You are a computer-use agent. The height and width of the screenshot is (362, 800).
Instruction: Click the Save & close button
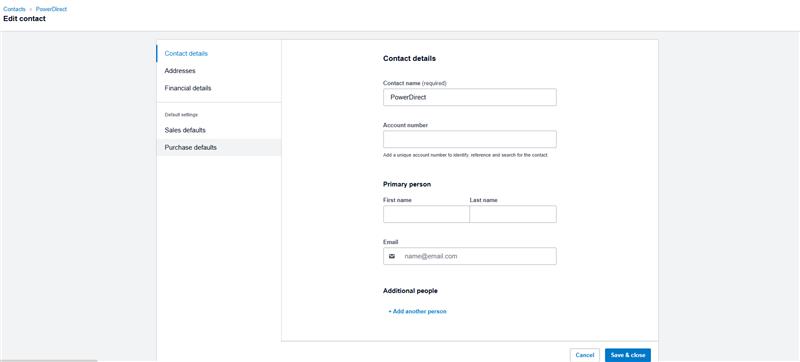click(x=628, y=355)
